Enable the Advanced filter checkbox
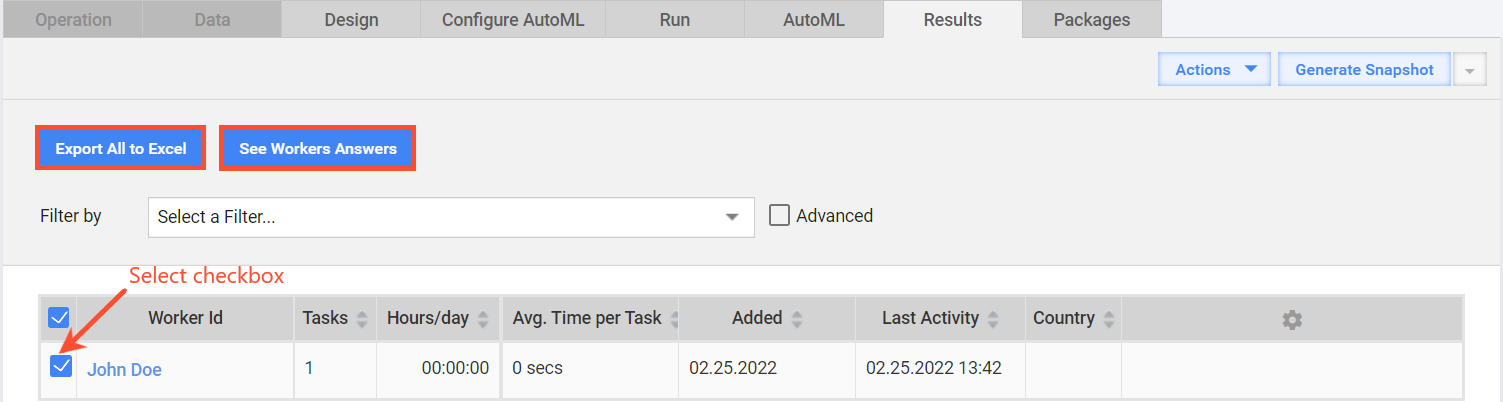Viewport: 1503px width, 402px height. click(x=779, y=215)
